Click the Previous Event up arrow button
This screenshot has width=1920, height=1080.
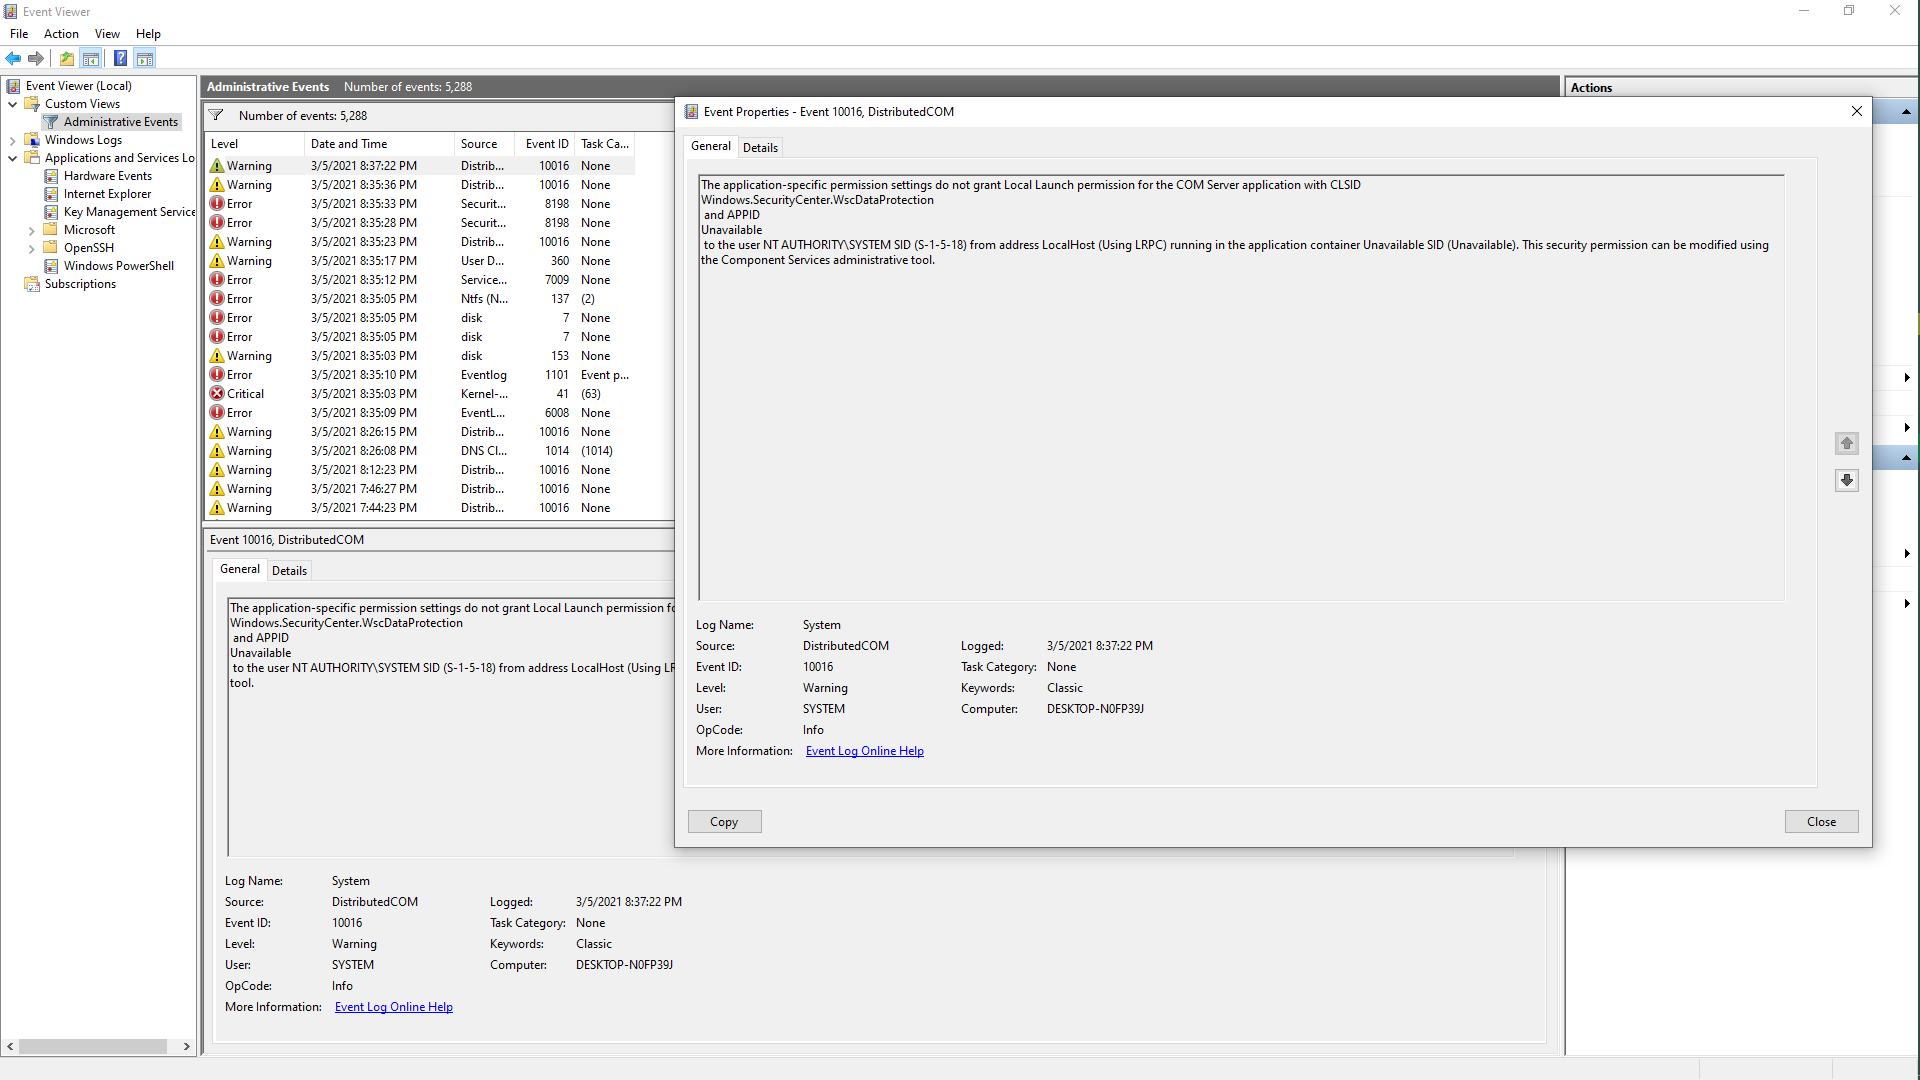(1846, 443)
